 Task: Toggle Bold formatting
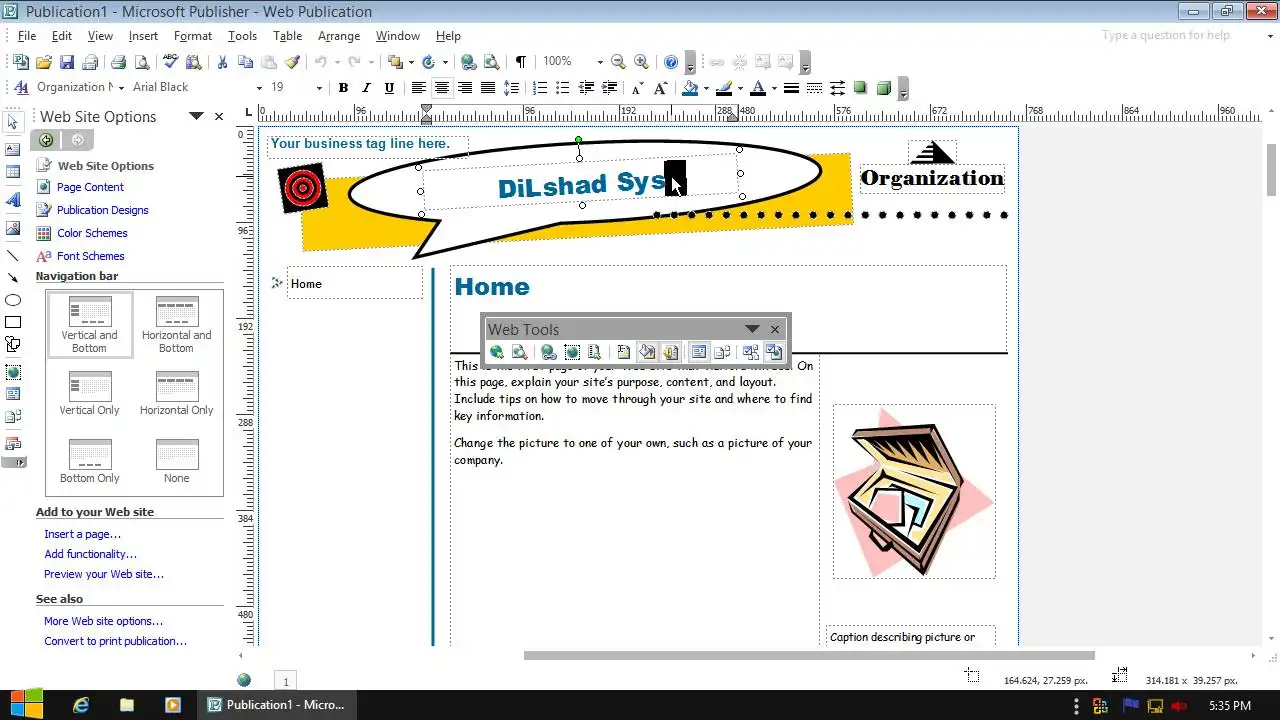coord(343,88)
